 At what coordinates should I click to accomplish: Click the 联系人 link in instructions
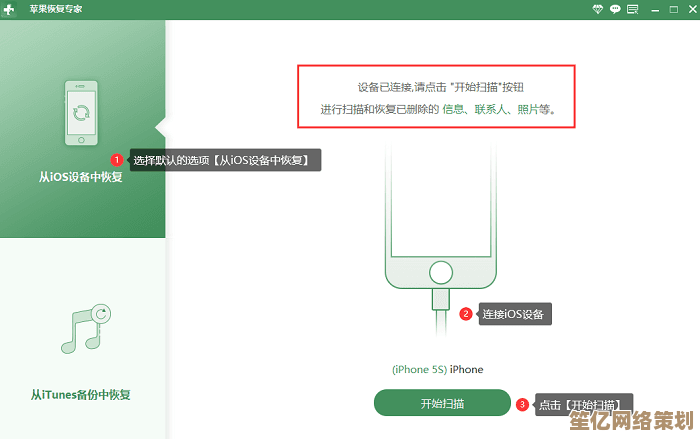click(490, 109)
